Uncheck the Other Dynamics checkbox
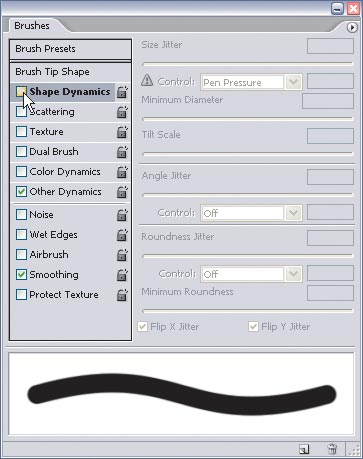The image size is (363, 459). pos(21,191)
